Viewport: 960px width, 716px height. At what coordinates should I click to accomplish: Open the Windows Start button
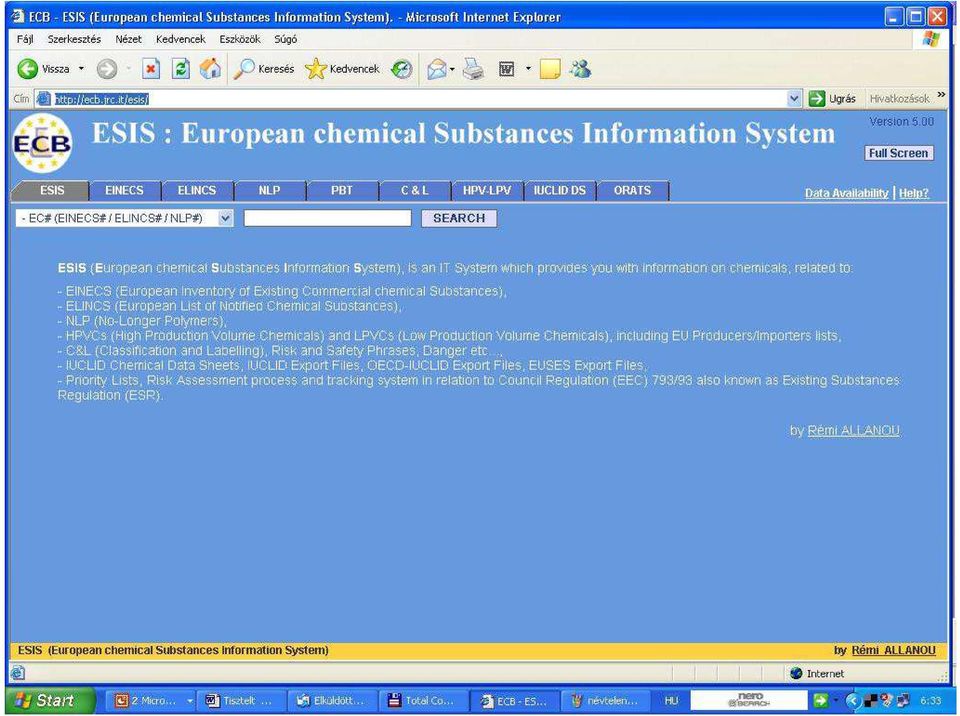point(50,700)
